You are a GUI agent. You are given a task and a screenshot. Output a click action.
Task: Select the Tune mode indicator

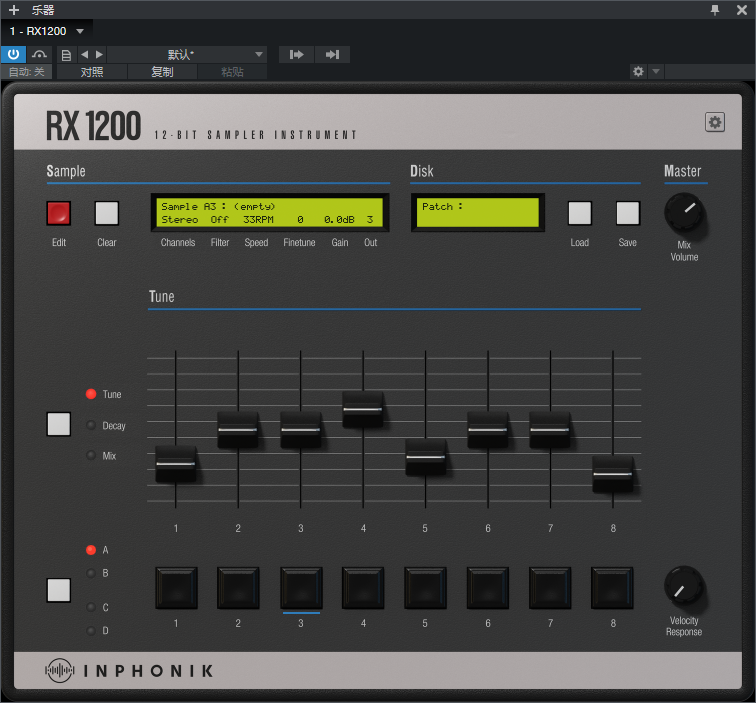click(91, 394)
